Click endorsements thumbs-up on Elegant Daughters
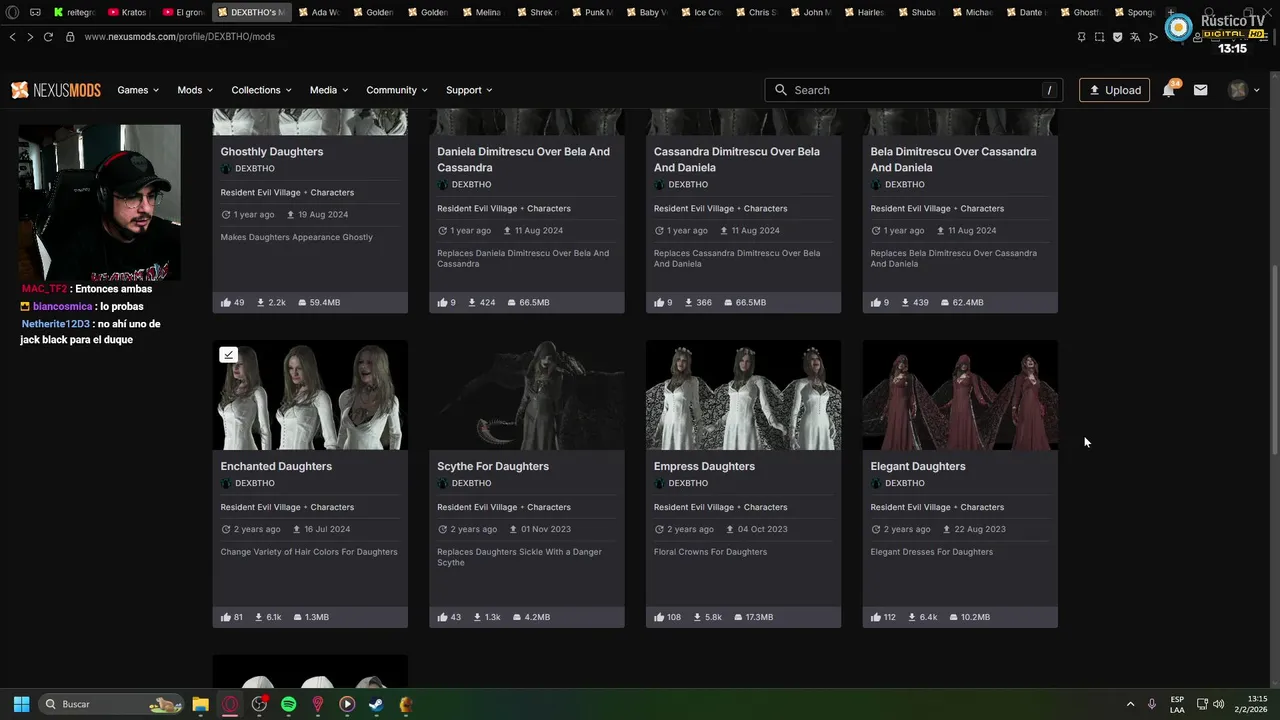Screen dimensions: 1280x720 [876, 617]
